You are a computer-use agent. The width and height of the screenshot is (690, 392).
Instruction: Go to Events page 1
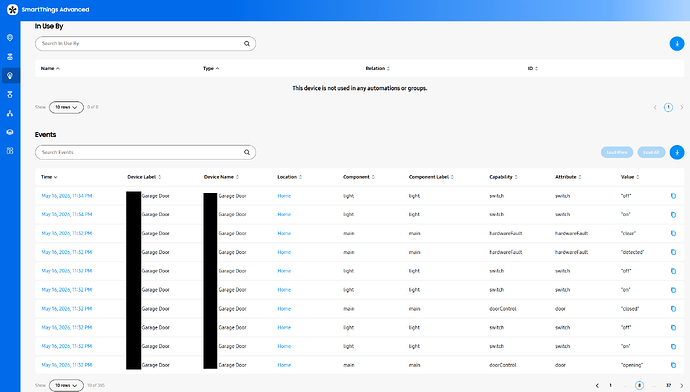point(610,385)
